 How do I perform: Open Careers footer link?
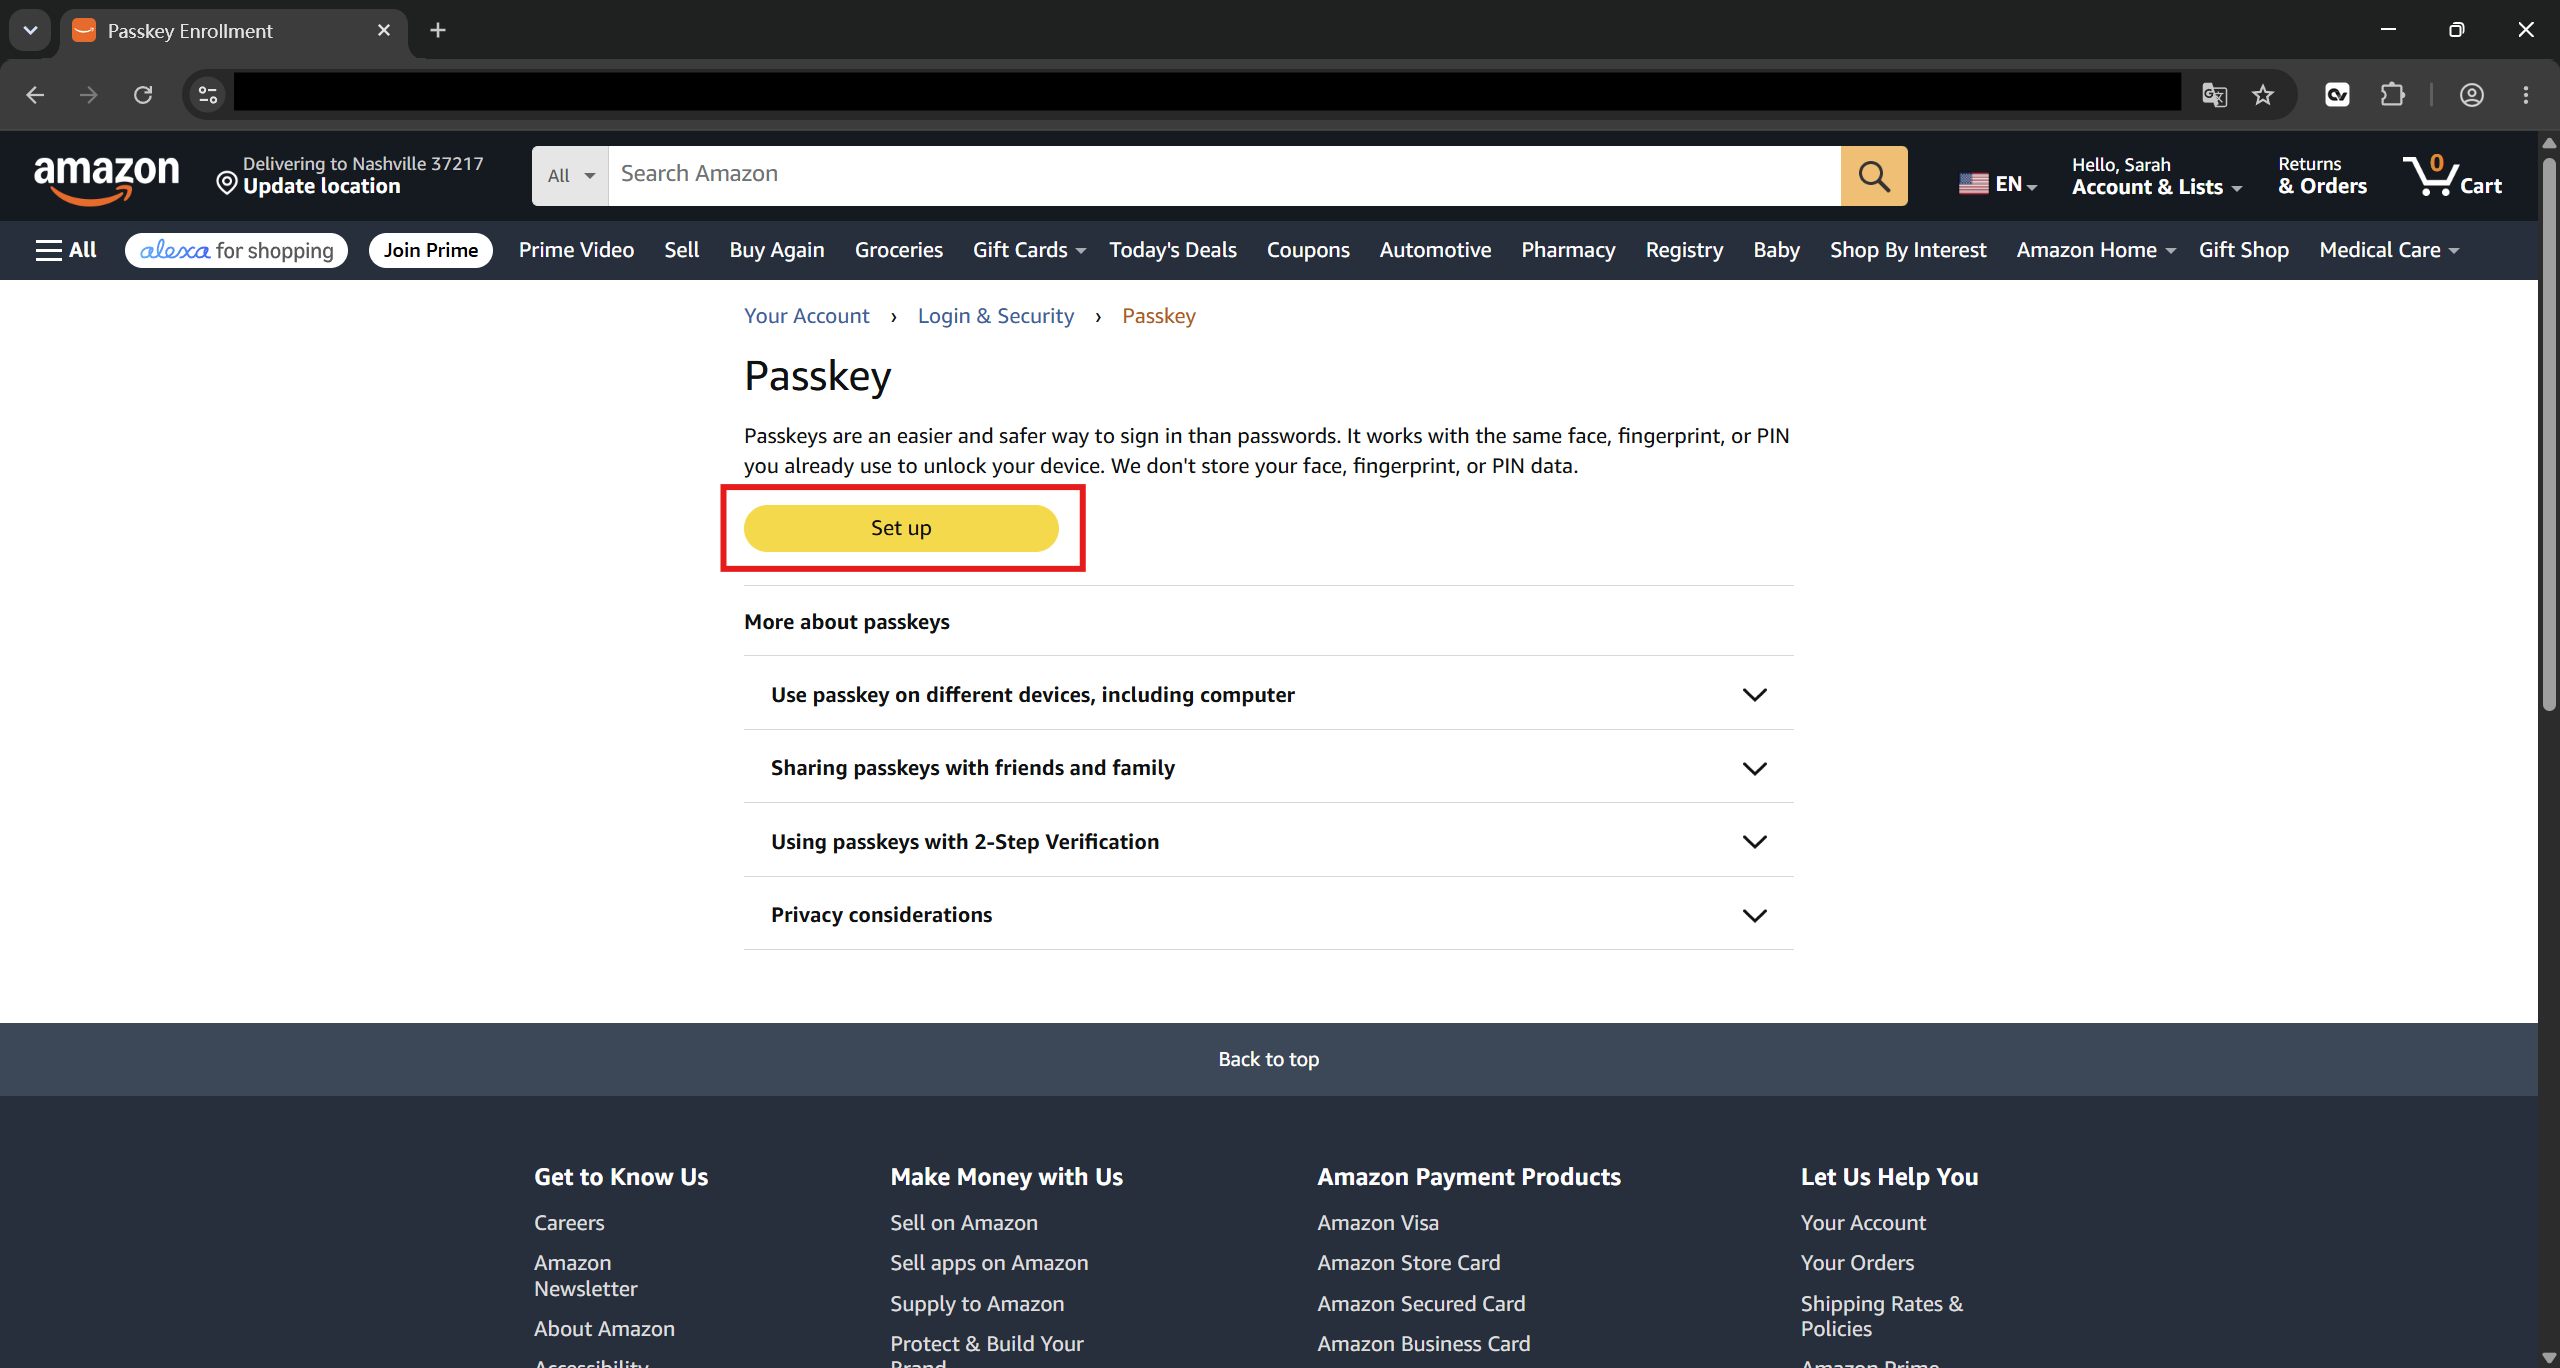pos(569,1223)
